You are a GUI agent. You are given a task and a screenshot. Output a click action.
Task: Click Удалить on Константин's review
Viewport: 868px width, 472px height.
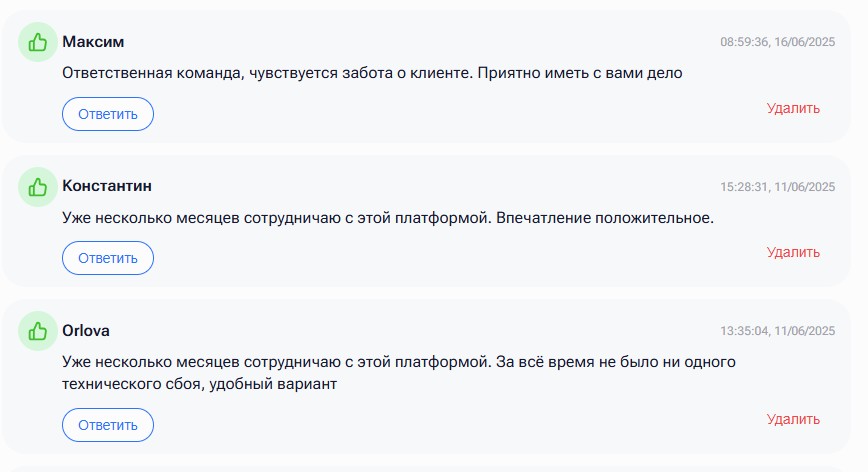tap(793, 252)
